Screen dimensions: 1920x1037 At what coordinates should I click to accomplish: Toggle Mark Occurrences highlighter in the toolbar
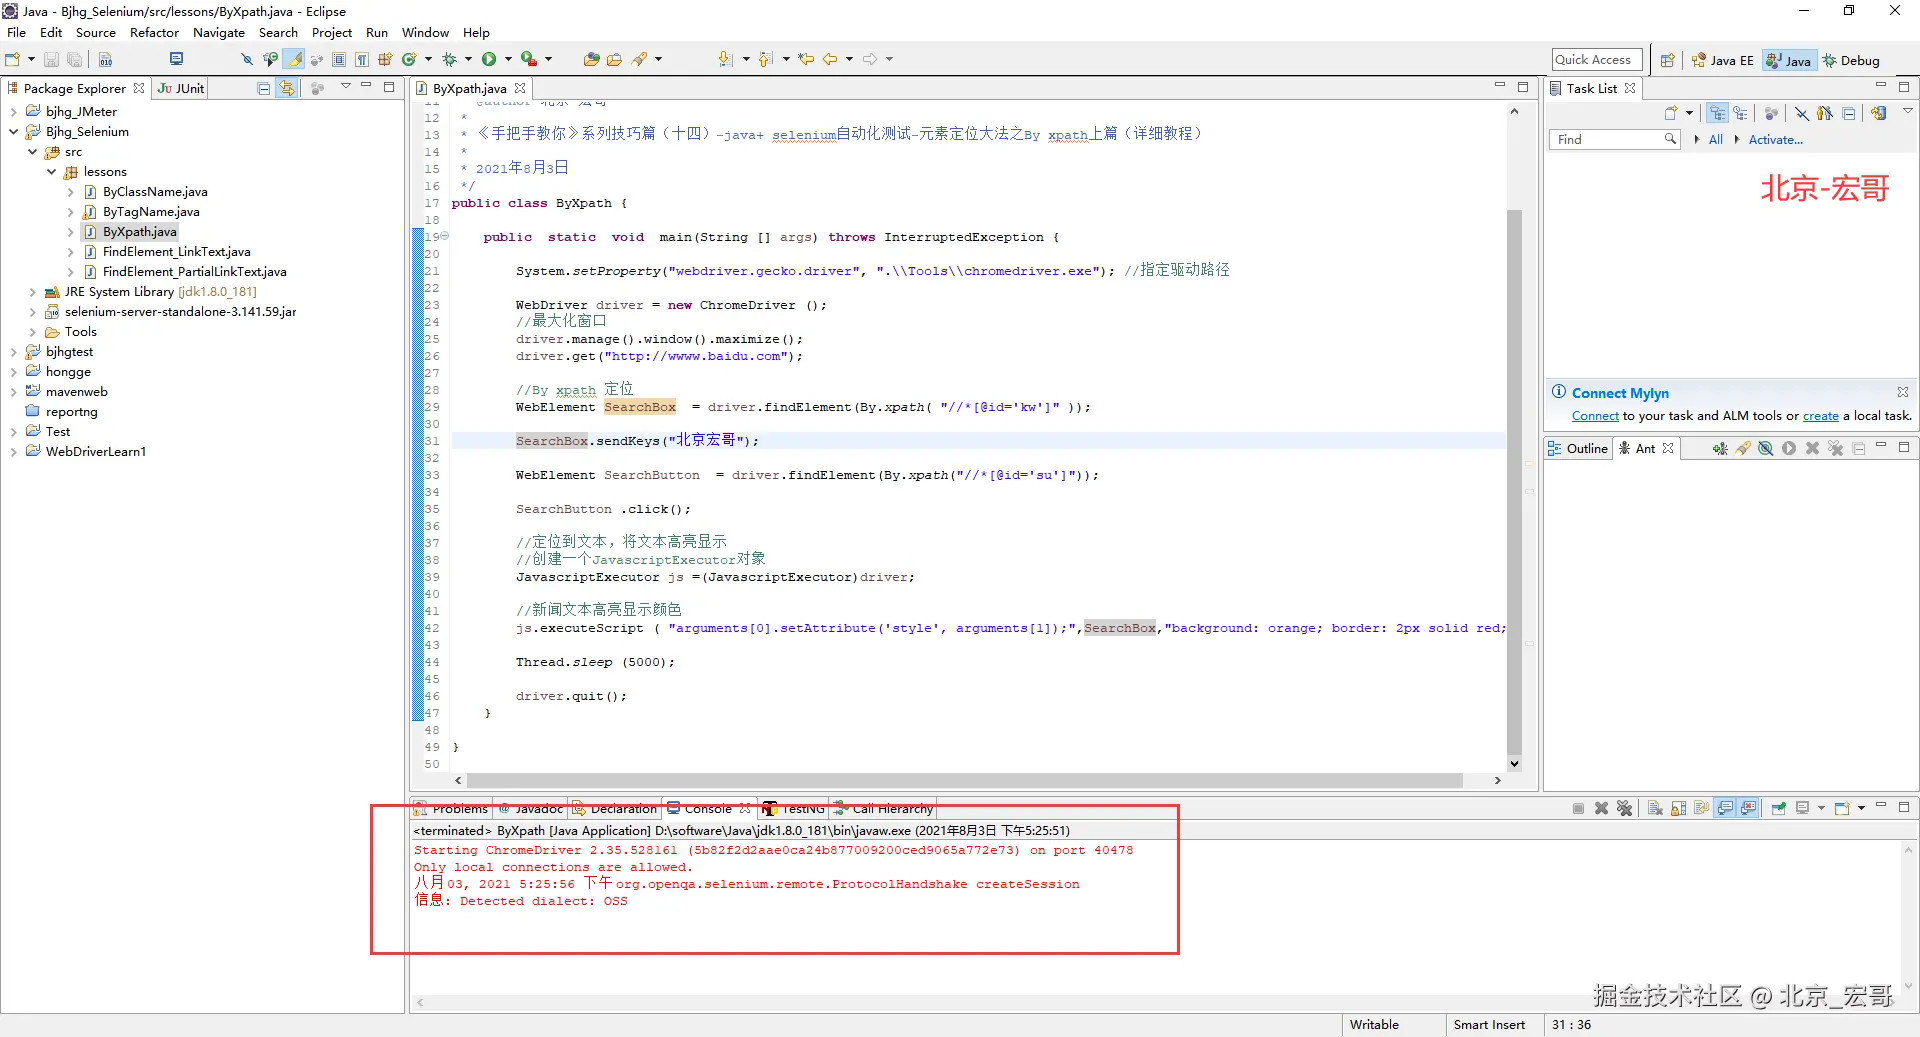[x=295, y=60]
